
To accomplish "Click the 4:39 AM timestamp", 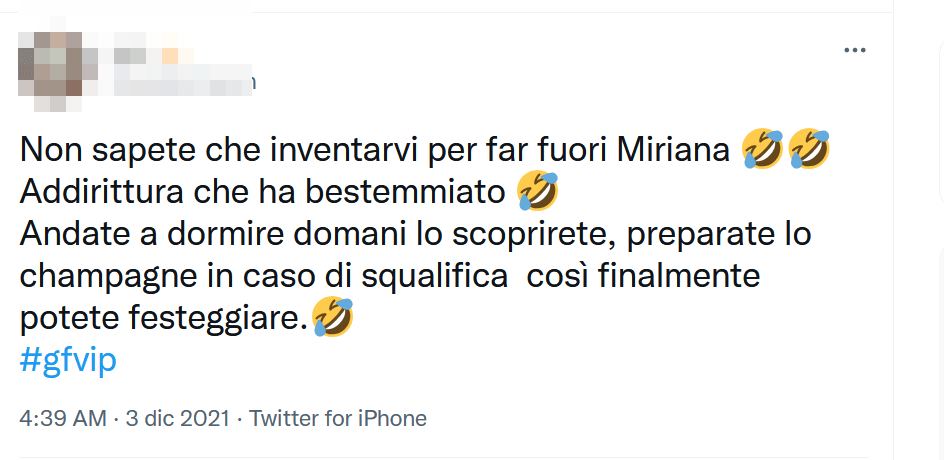I will [62, 418].
